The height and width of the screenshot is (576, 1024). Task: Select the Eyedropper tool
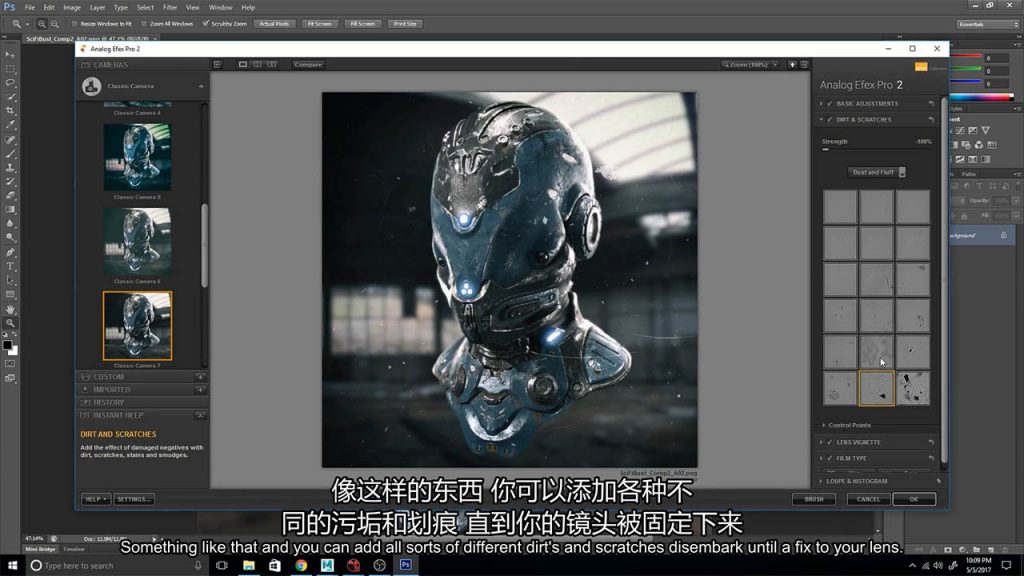click(x=10, y=125)
